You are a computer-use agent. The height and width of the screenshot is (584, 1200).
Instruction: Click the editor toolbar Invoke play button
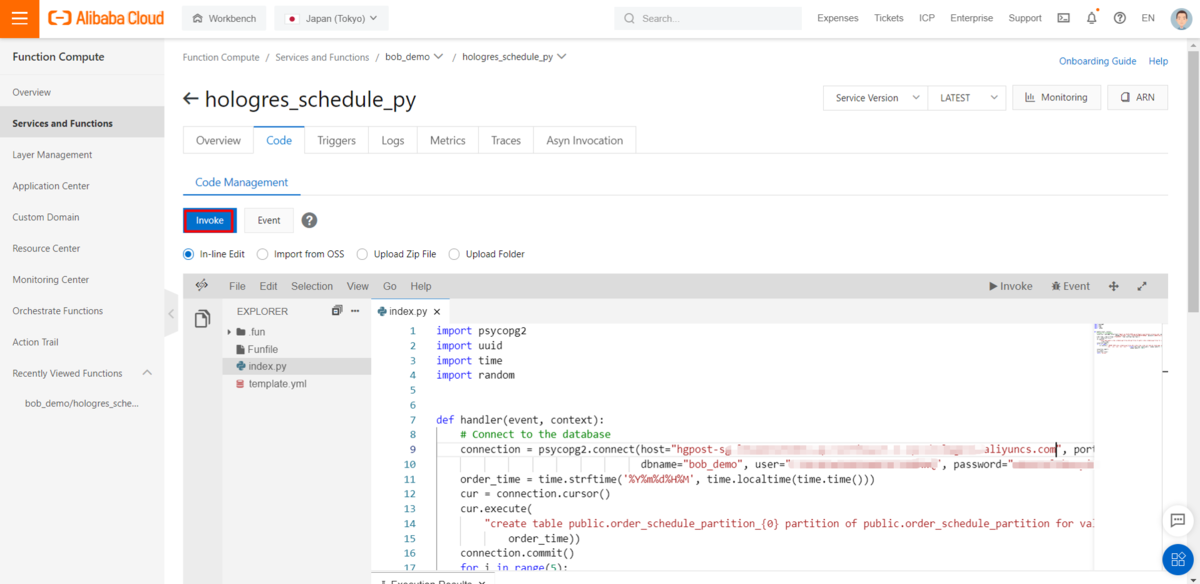pyautogui.click(x=1010, y=286)
